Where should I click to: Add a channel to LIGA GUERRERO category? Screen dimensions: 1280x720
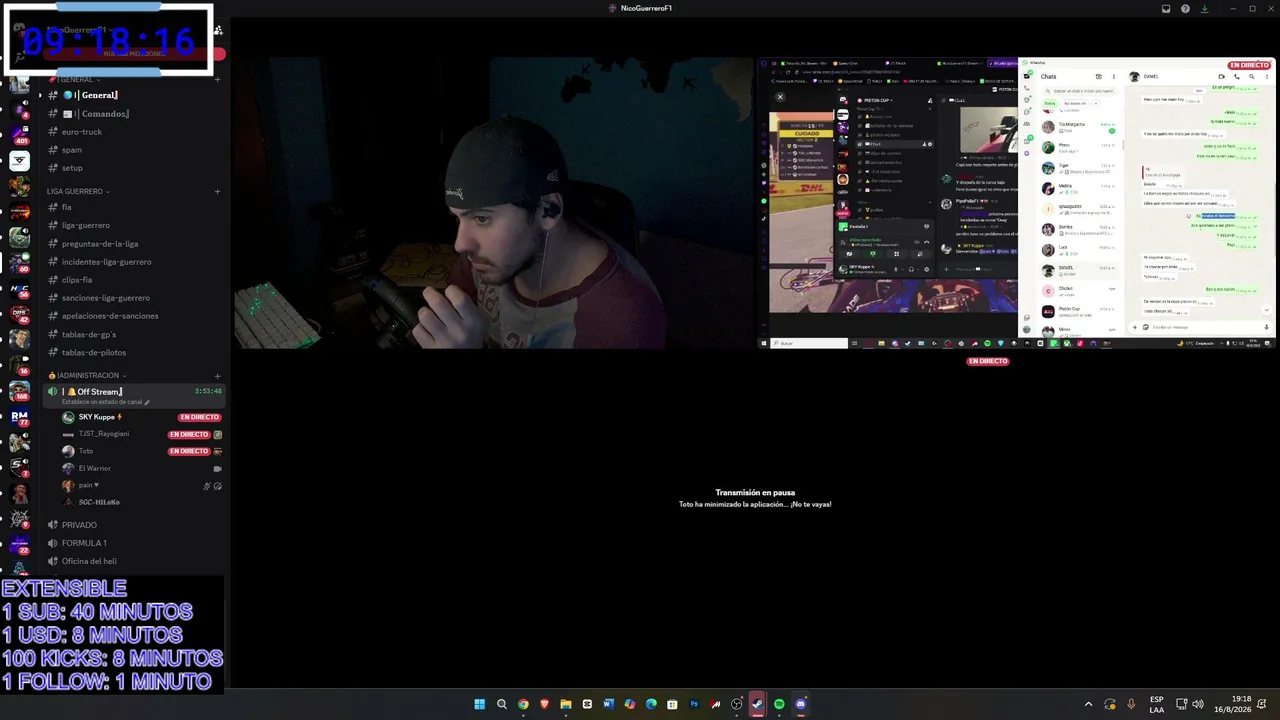[x=217, y=191]
